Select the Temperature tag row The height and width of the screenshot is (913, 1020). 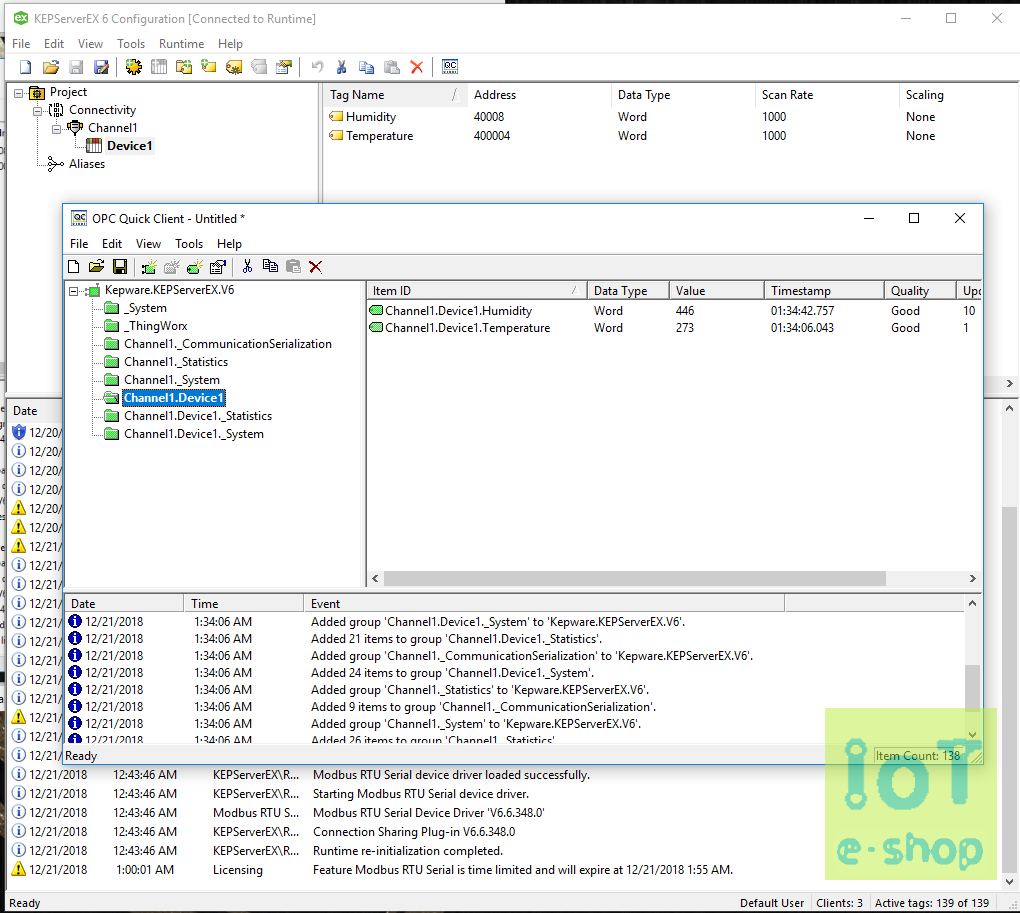(671, 136)
